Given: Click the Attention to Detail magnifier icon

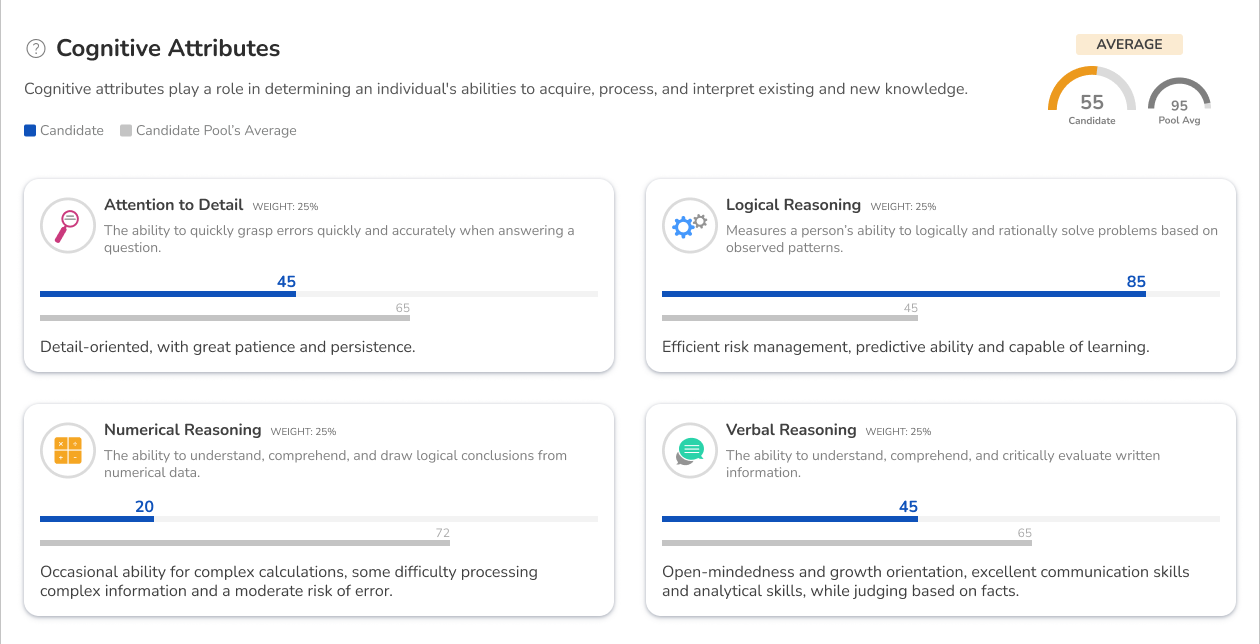Looking at the screenshot, I should tap(68, 226).
